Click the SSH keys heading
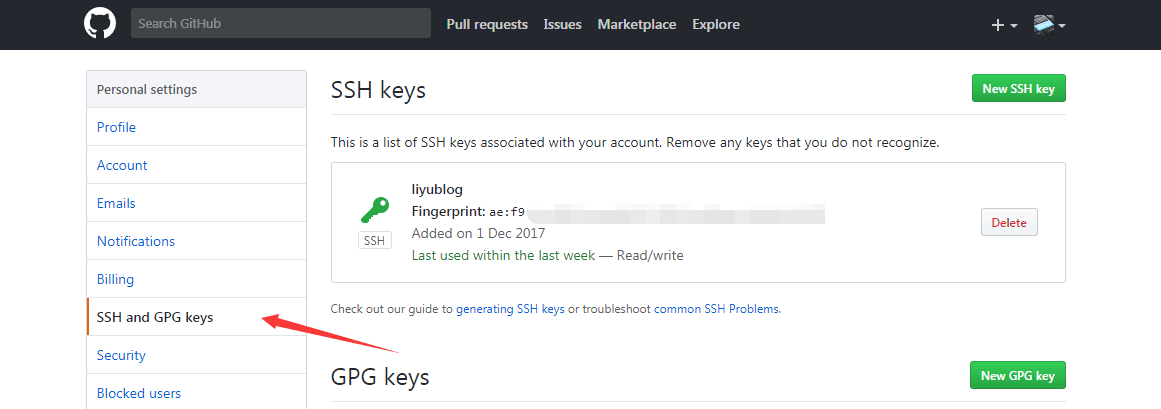 [378, 90]
